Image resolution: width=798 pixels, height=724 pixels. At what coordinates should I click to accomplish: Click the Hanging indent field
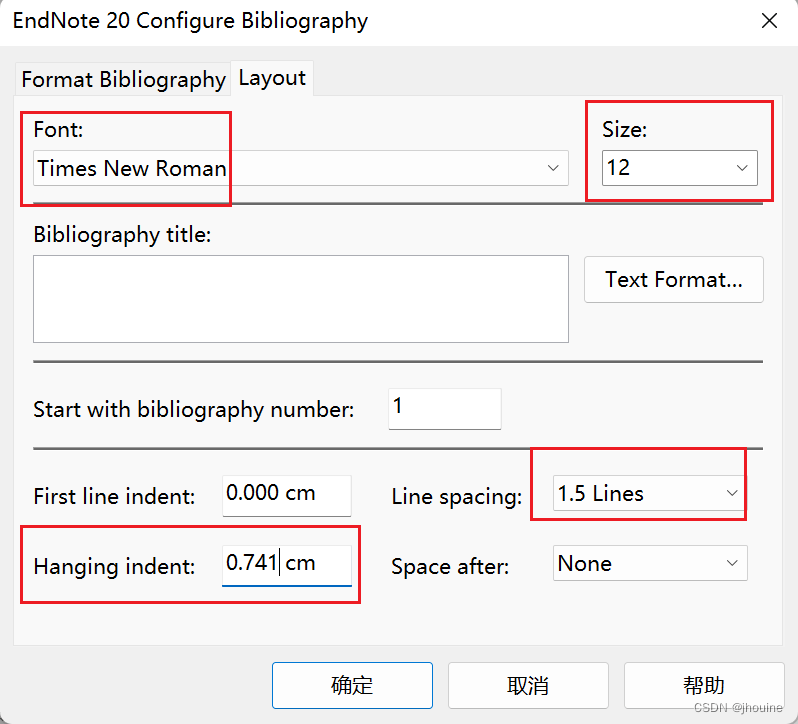click(x=286, y=564)
